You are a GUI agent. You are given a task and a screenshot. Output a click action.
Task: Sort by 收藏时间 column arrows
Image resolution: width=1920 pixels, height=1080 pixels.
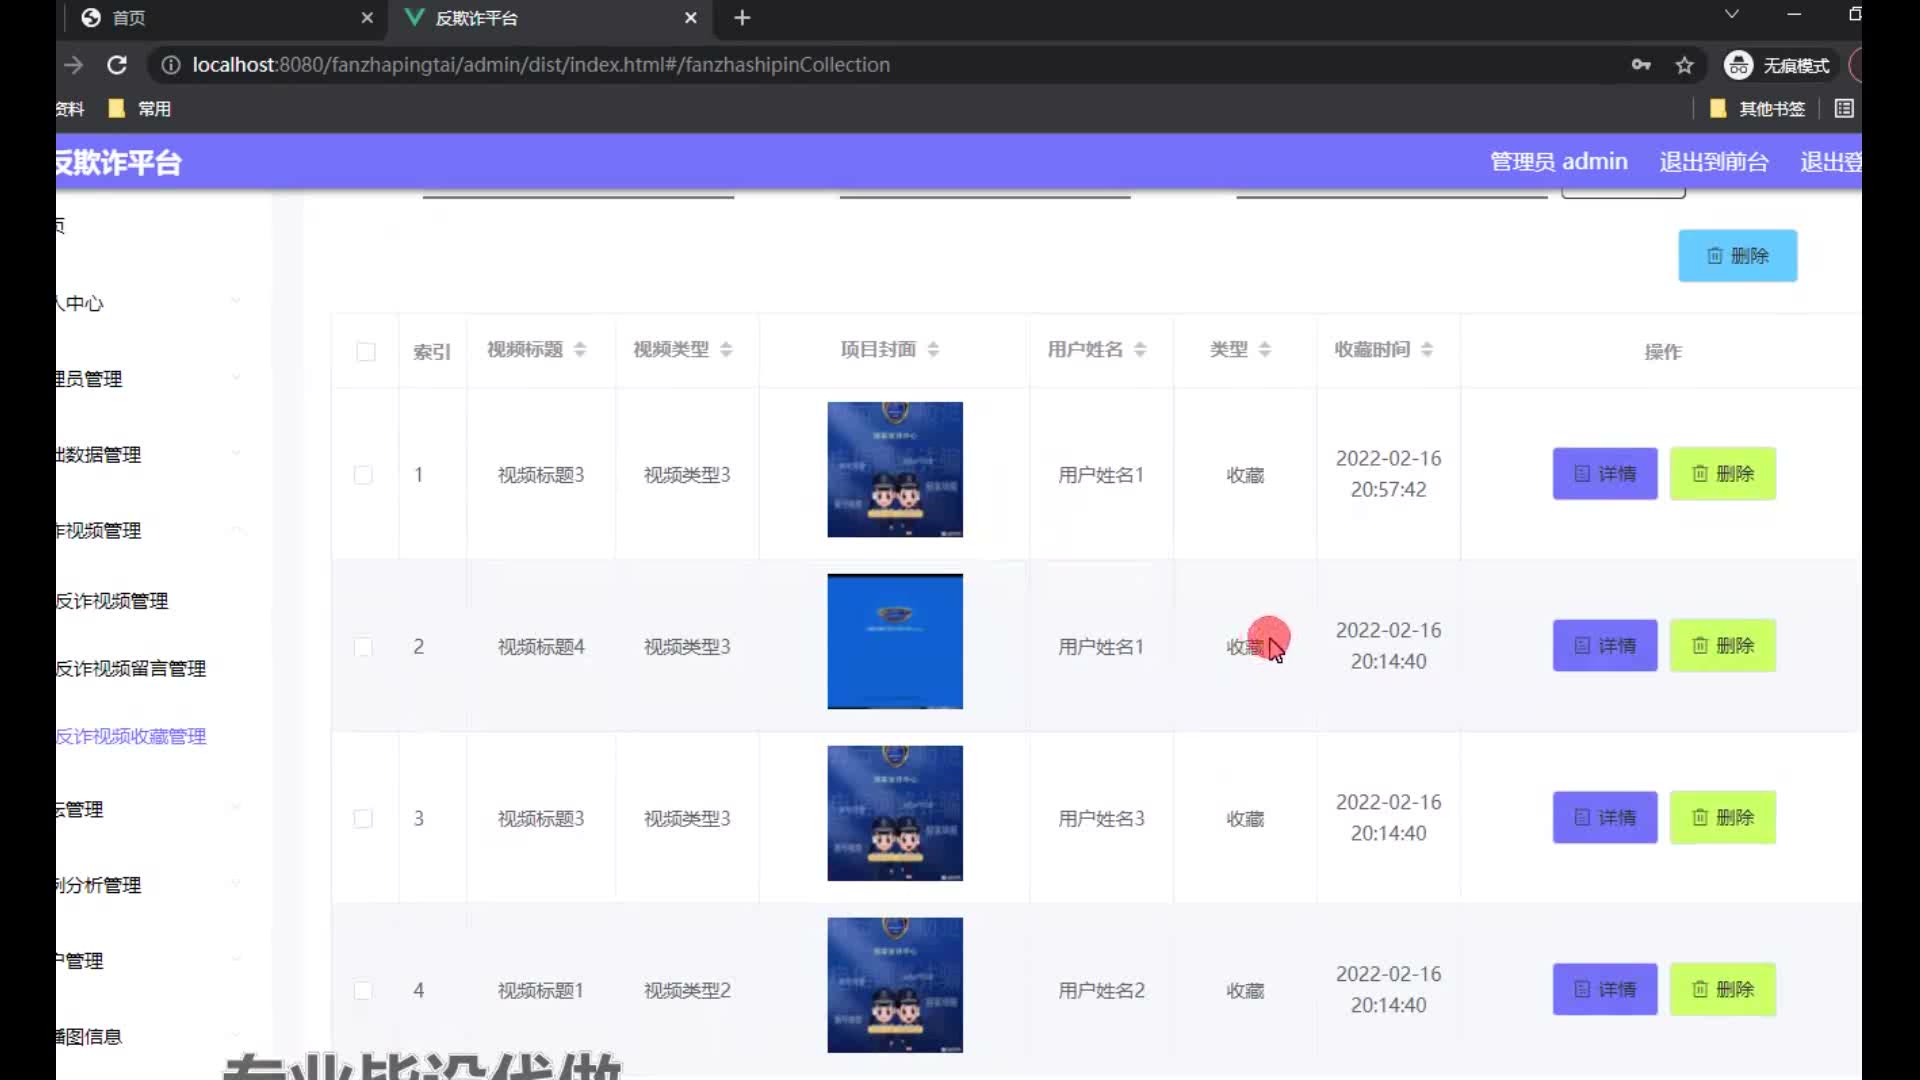(x=1427, y=349)
